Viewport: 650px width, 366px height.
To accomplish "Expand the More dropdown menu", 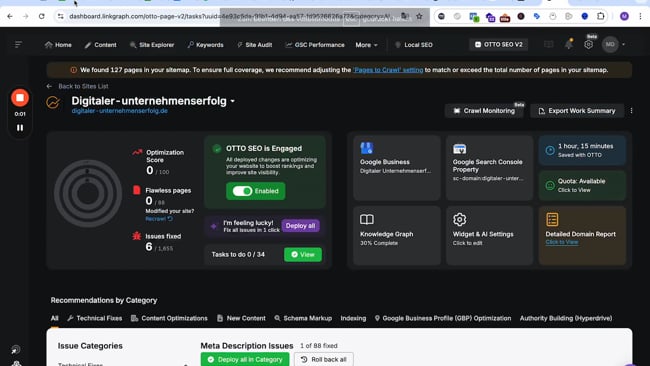I will (366, 45).
